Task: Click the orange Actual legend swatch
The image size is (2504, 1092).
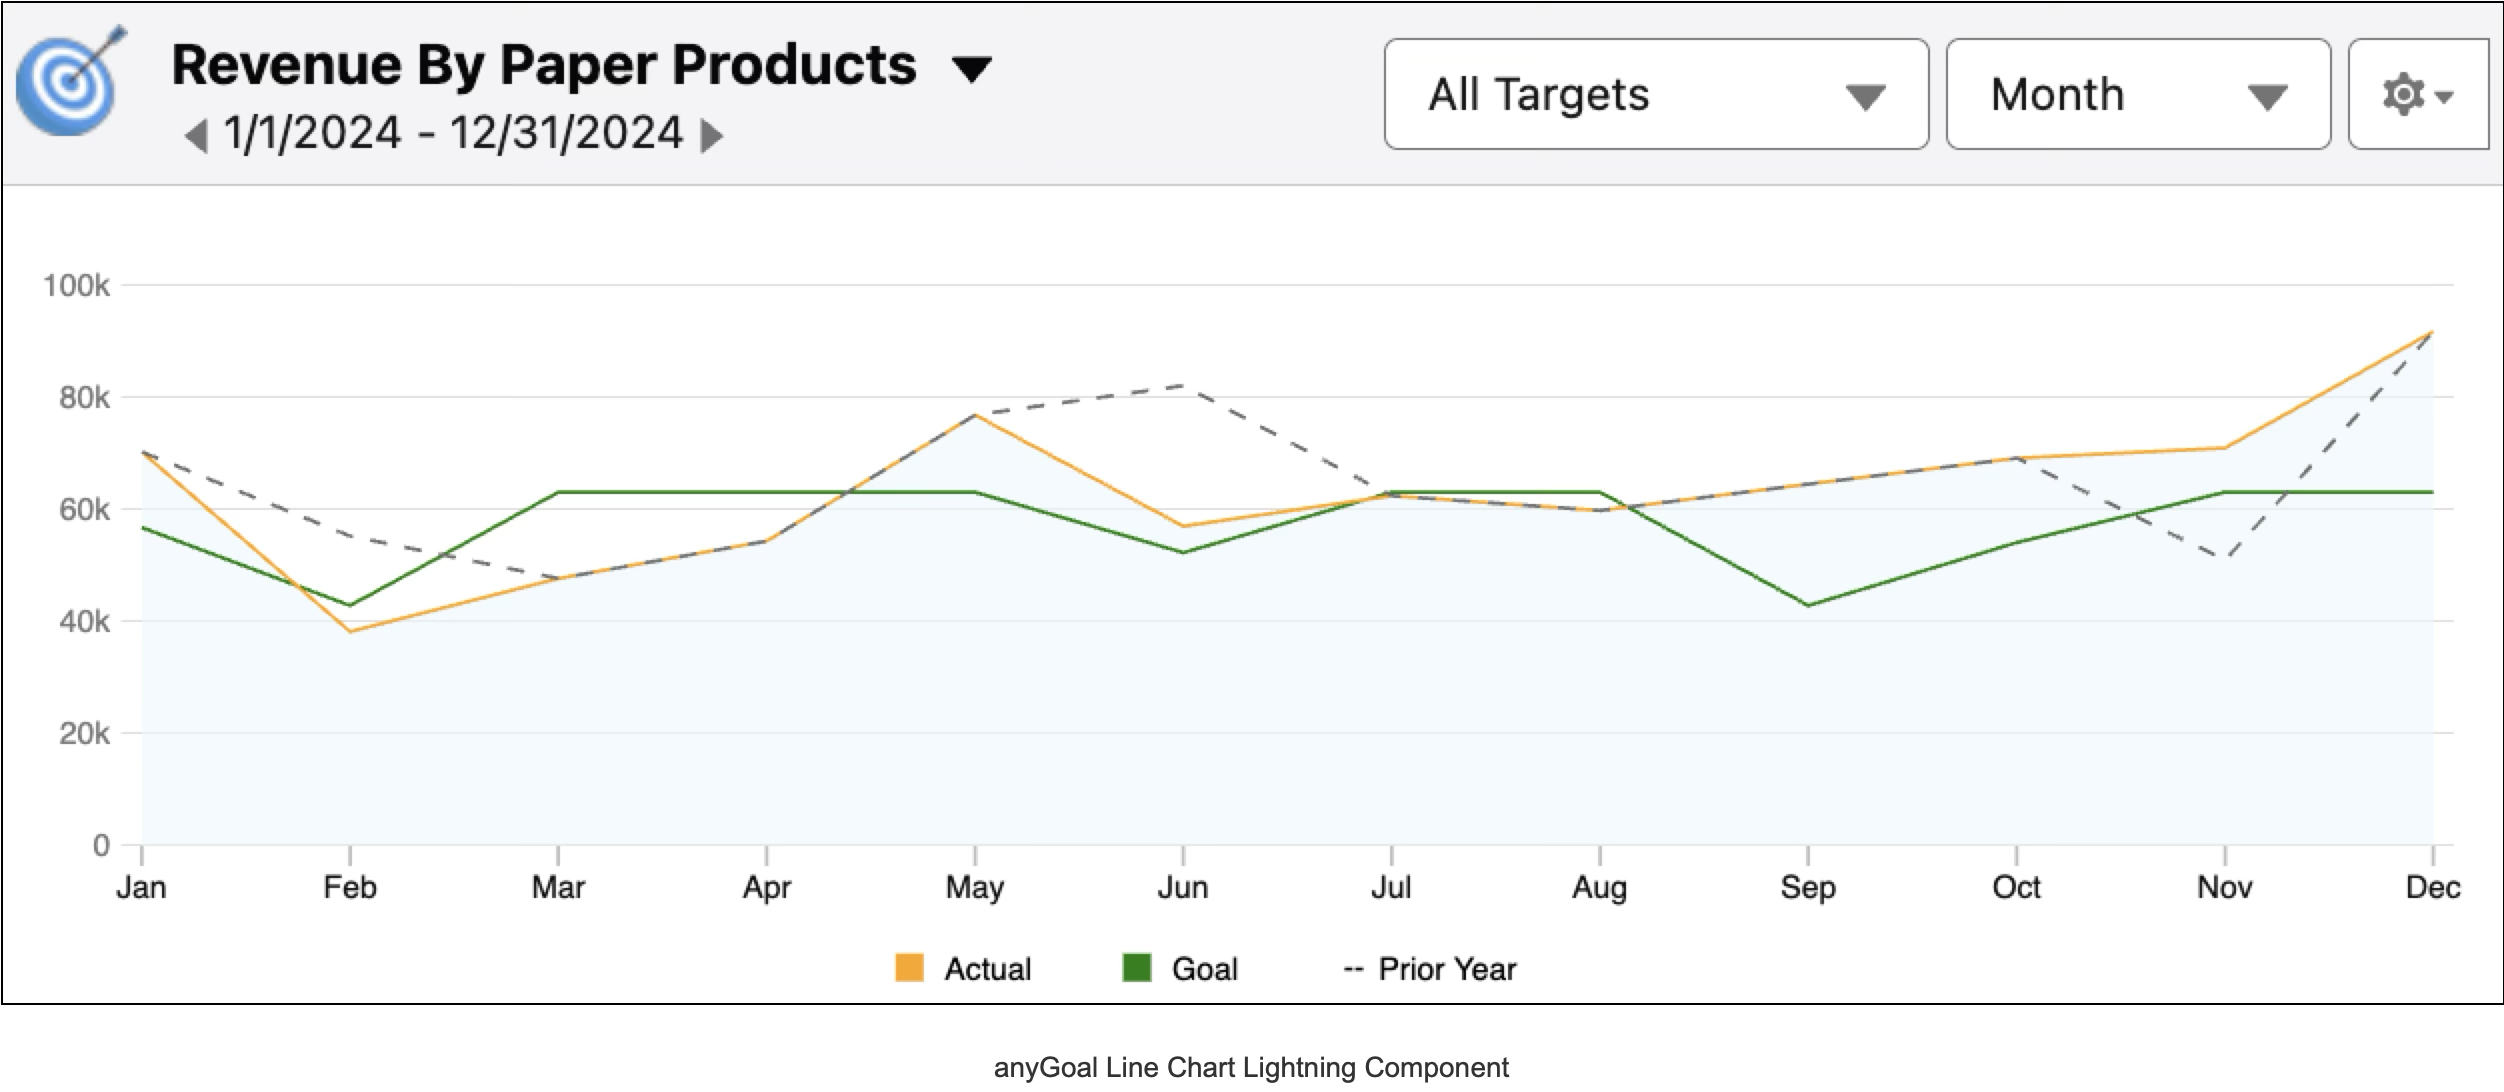Action: tap(909, 968)
